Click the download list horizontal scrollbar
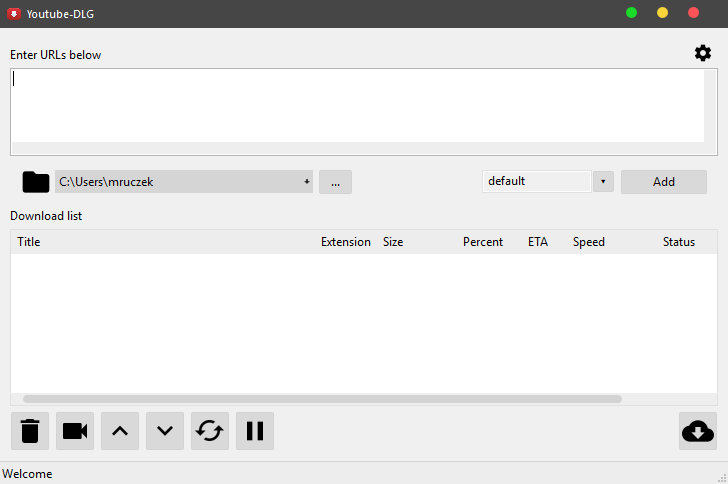Viewport: 728px width, 484px height. 322,399
